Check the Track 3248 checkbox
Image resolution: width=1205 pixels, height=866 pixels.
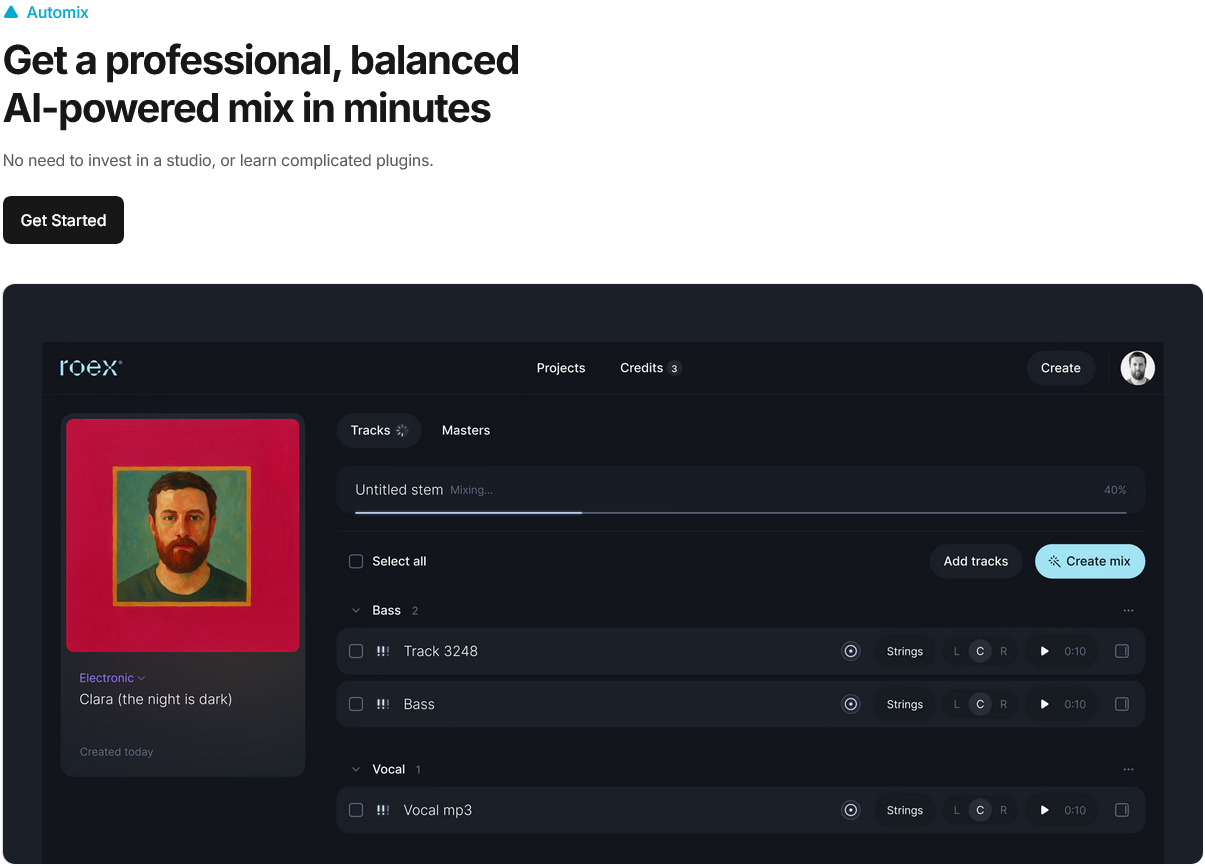356,651
